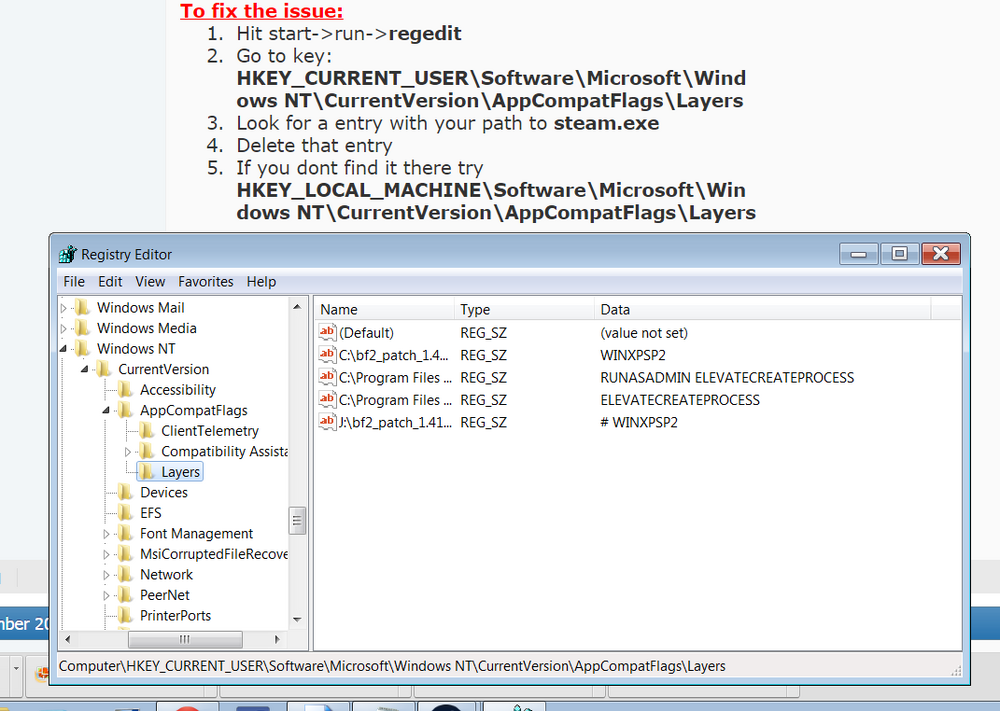The width and height of the screenshot is (1000, 711).
Task: Click the J:\bf2_patch_1.41 value string icon
Action: tap(327, 421)
